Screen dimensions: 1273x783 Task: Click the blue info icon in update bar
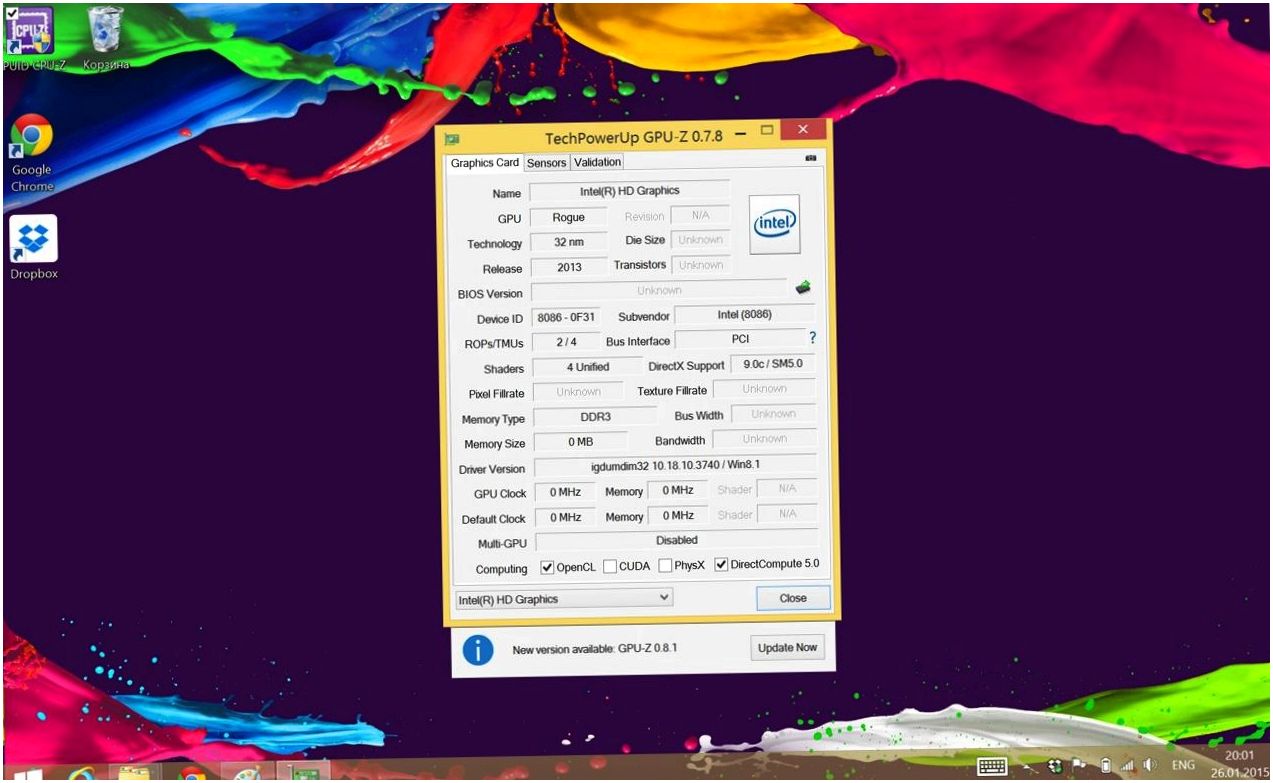[477, 649]
